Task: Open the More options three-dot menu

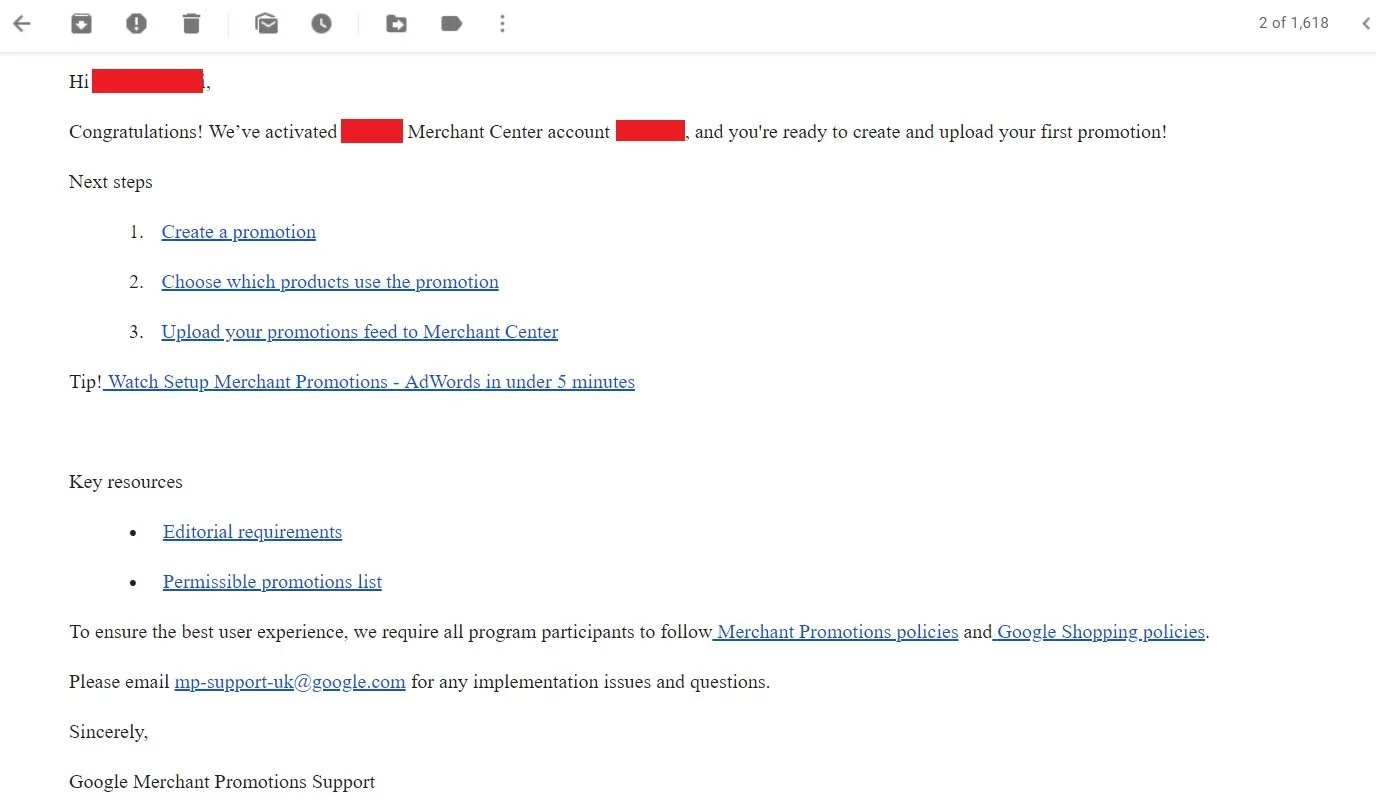Action: [502, 24]
